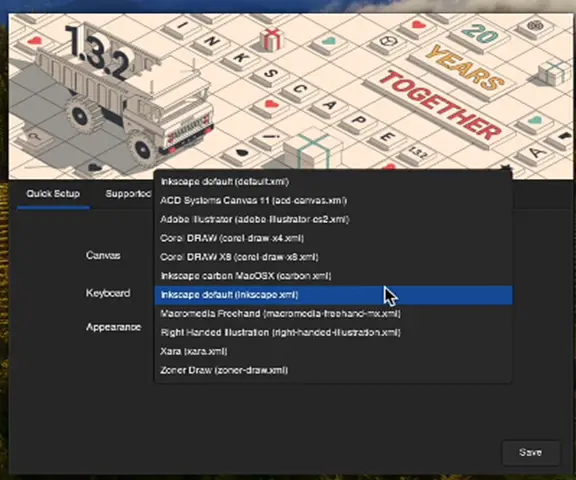The image size is (576, 480).
Task: Open the Quick Setup tab
Action: (53, 194)
